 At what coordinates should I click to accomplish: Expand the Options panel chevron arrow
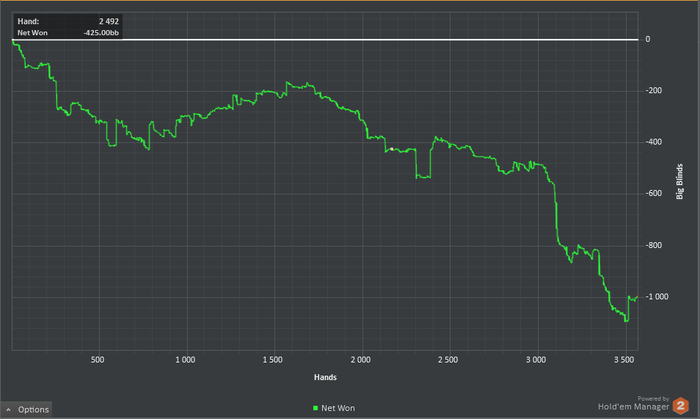click(8, 410)
